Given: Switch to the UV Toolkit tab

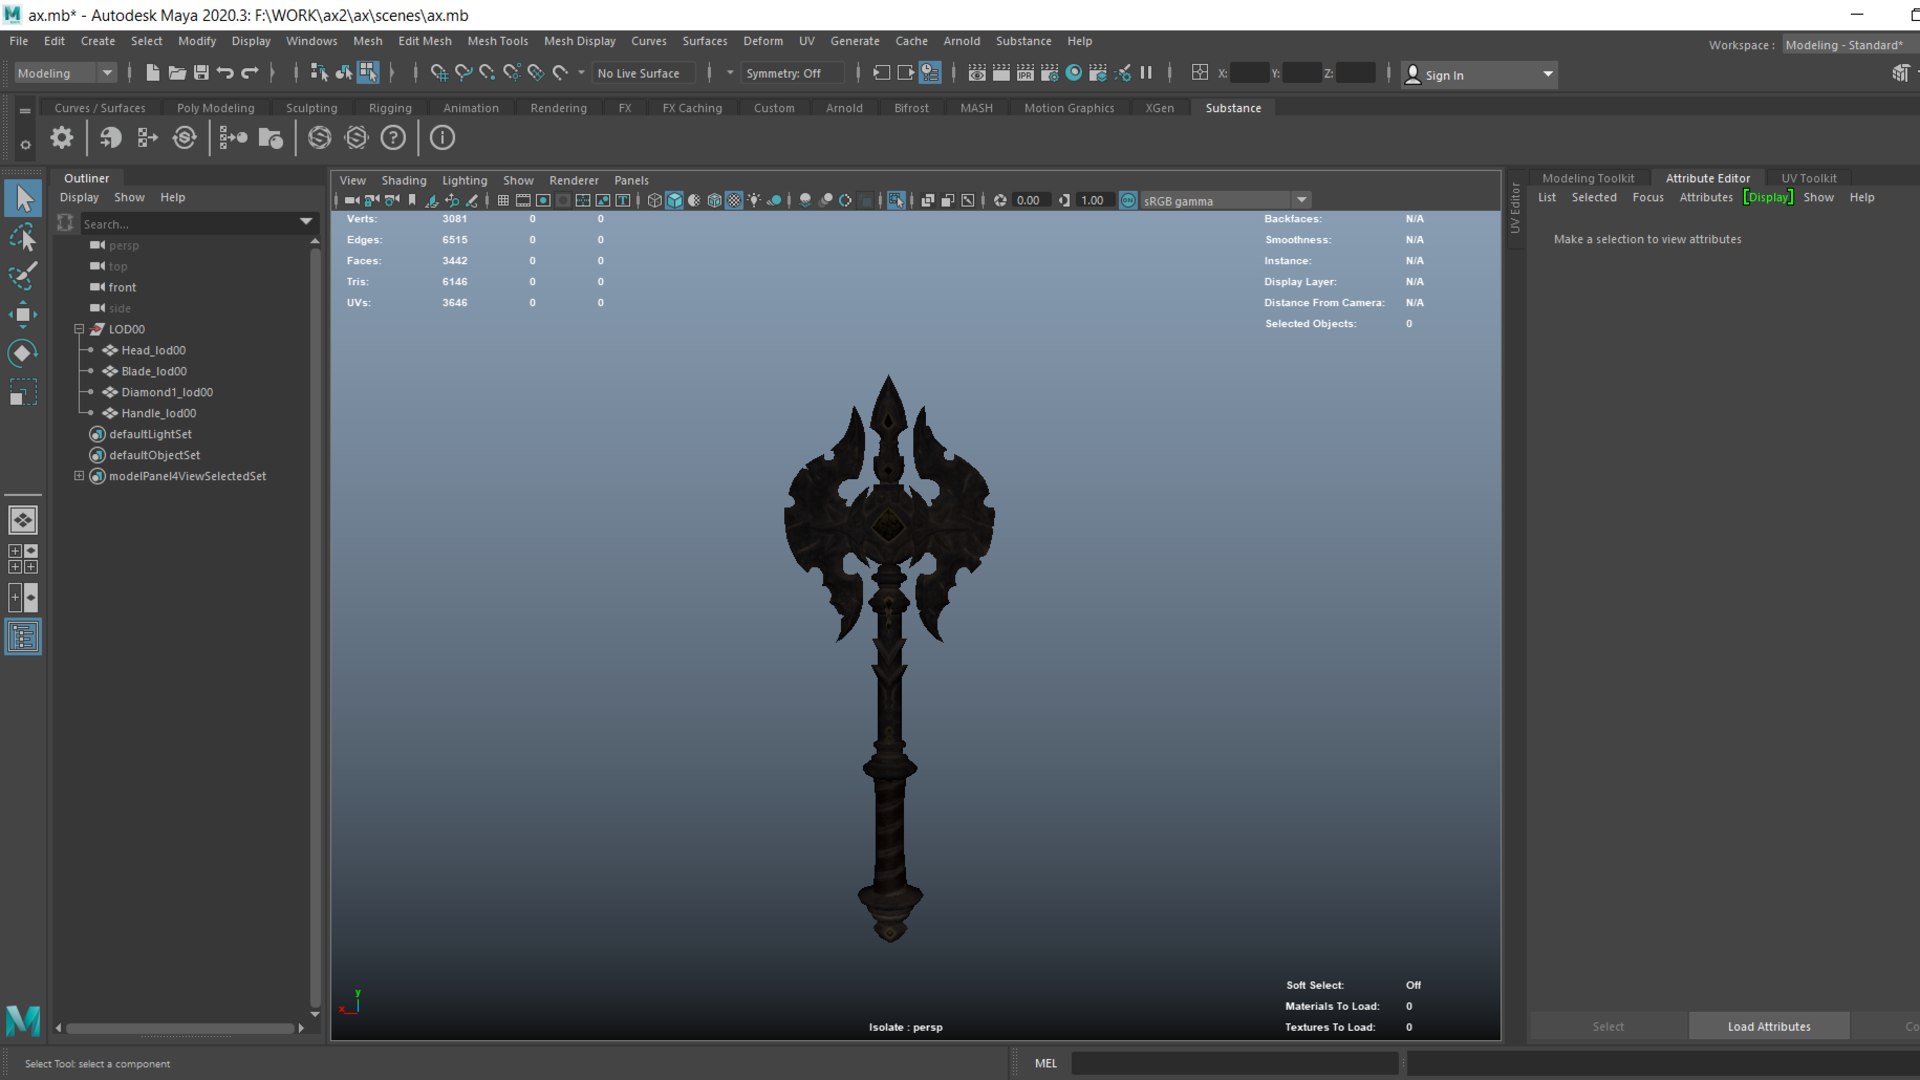Looking at the screenshot, I should coord(1808,178).
